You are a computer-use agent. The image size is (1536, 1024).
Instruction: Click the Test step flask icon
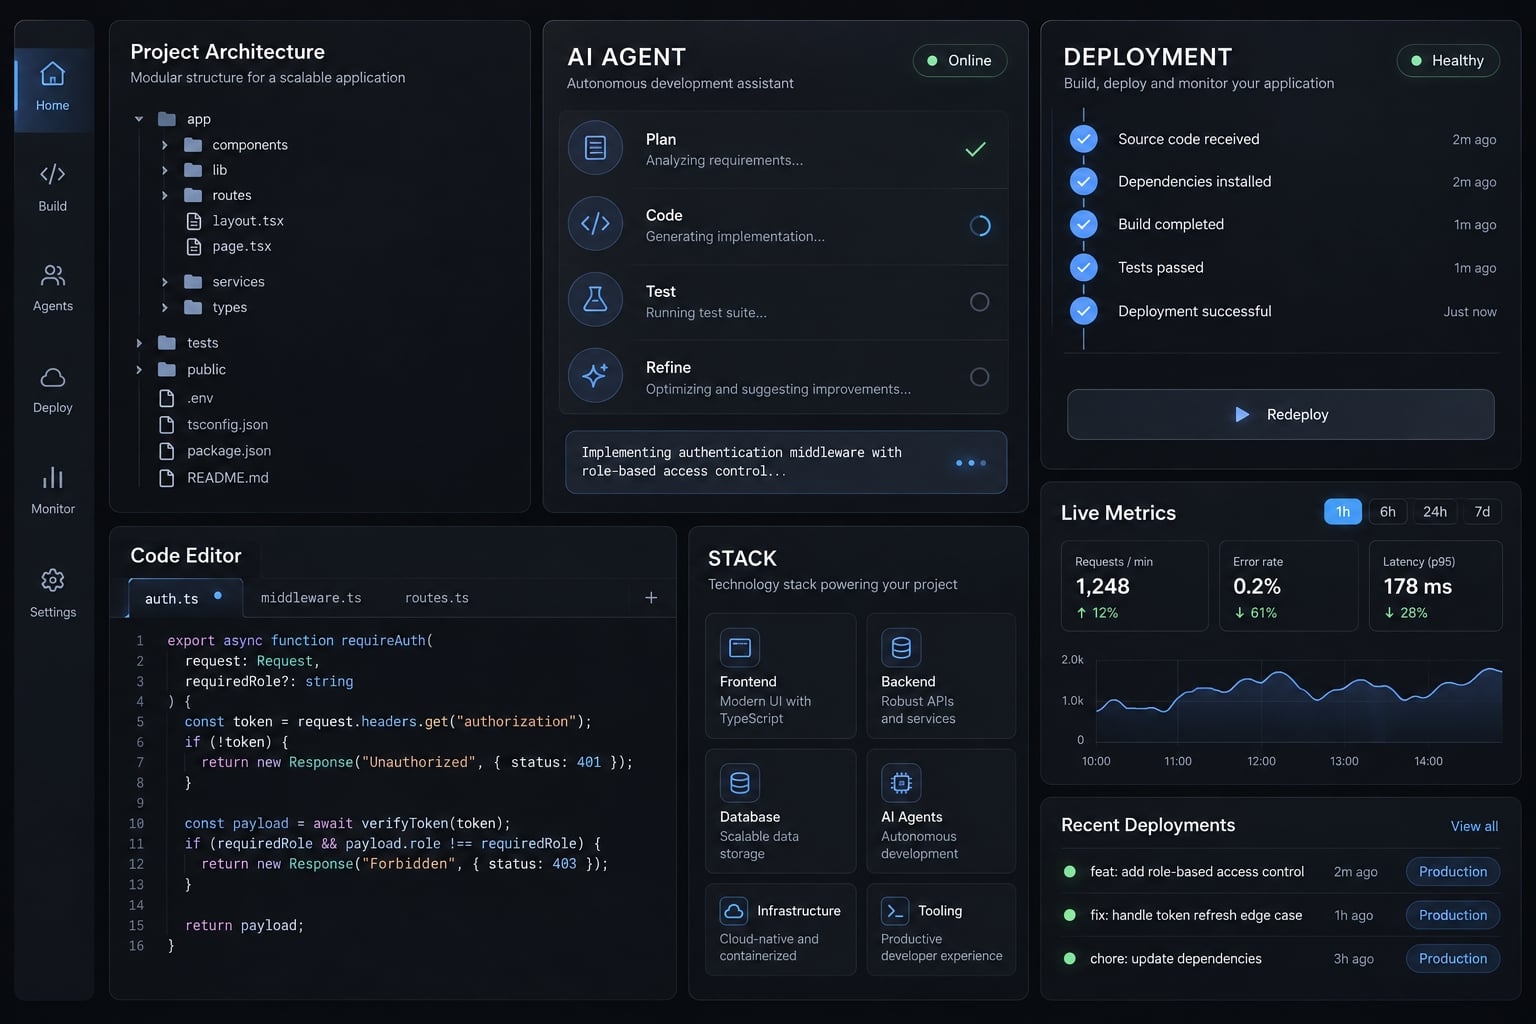[595, 299]
